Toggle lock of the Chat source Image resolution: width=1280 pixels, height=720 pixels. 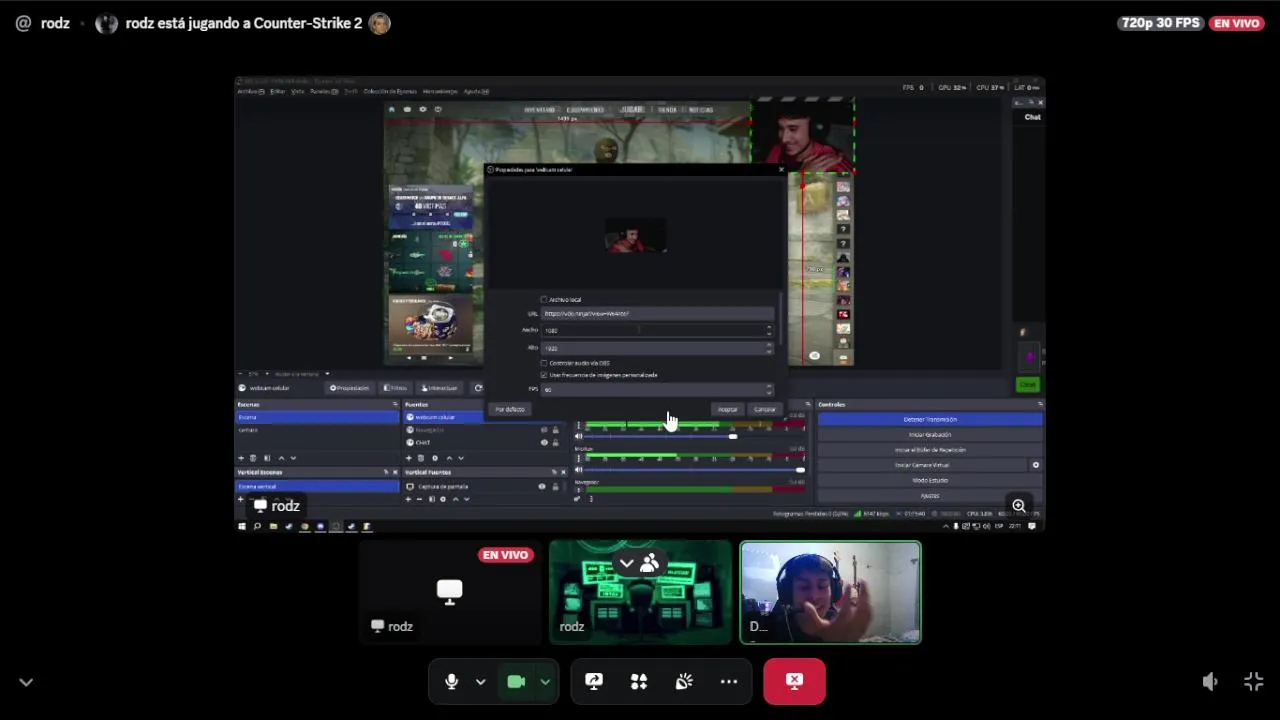(556, 442)
